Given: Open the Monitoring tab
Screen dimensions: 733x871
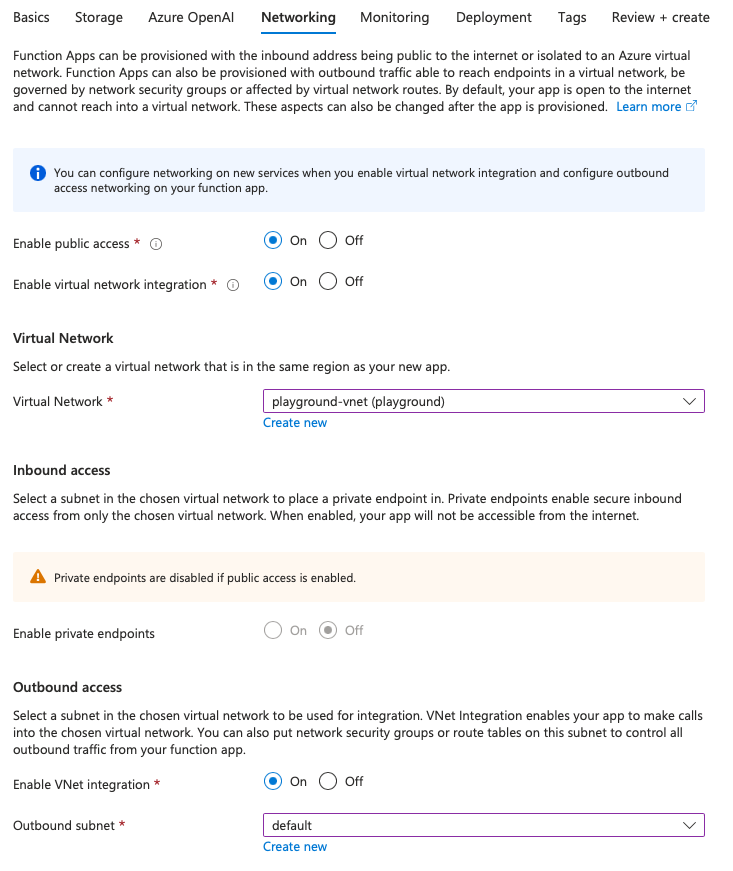Looking at the screenshot, I should click(394, 17).
